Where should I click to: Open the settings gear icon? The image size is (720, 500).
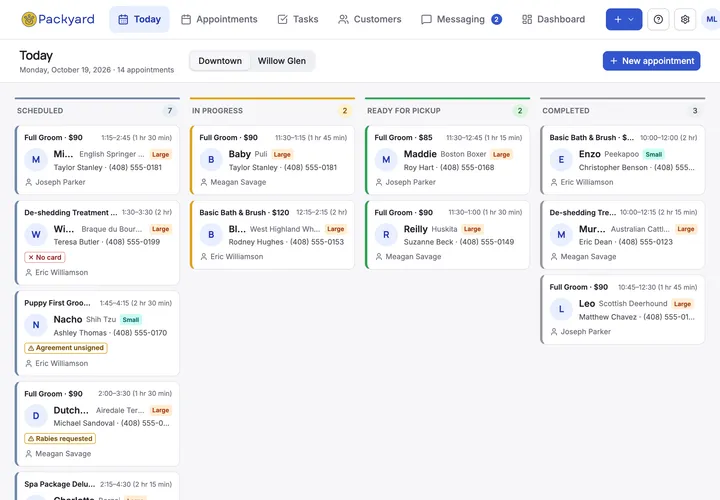click(685, 19)
